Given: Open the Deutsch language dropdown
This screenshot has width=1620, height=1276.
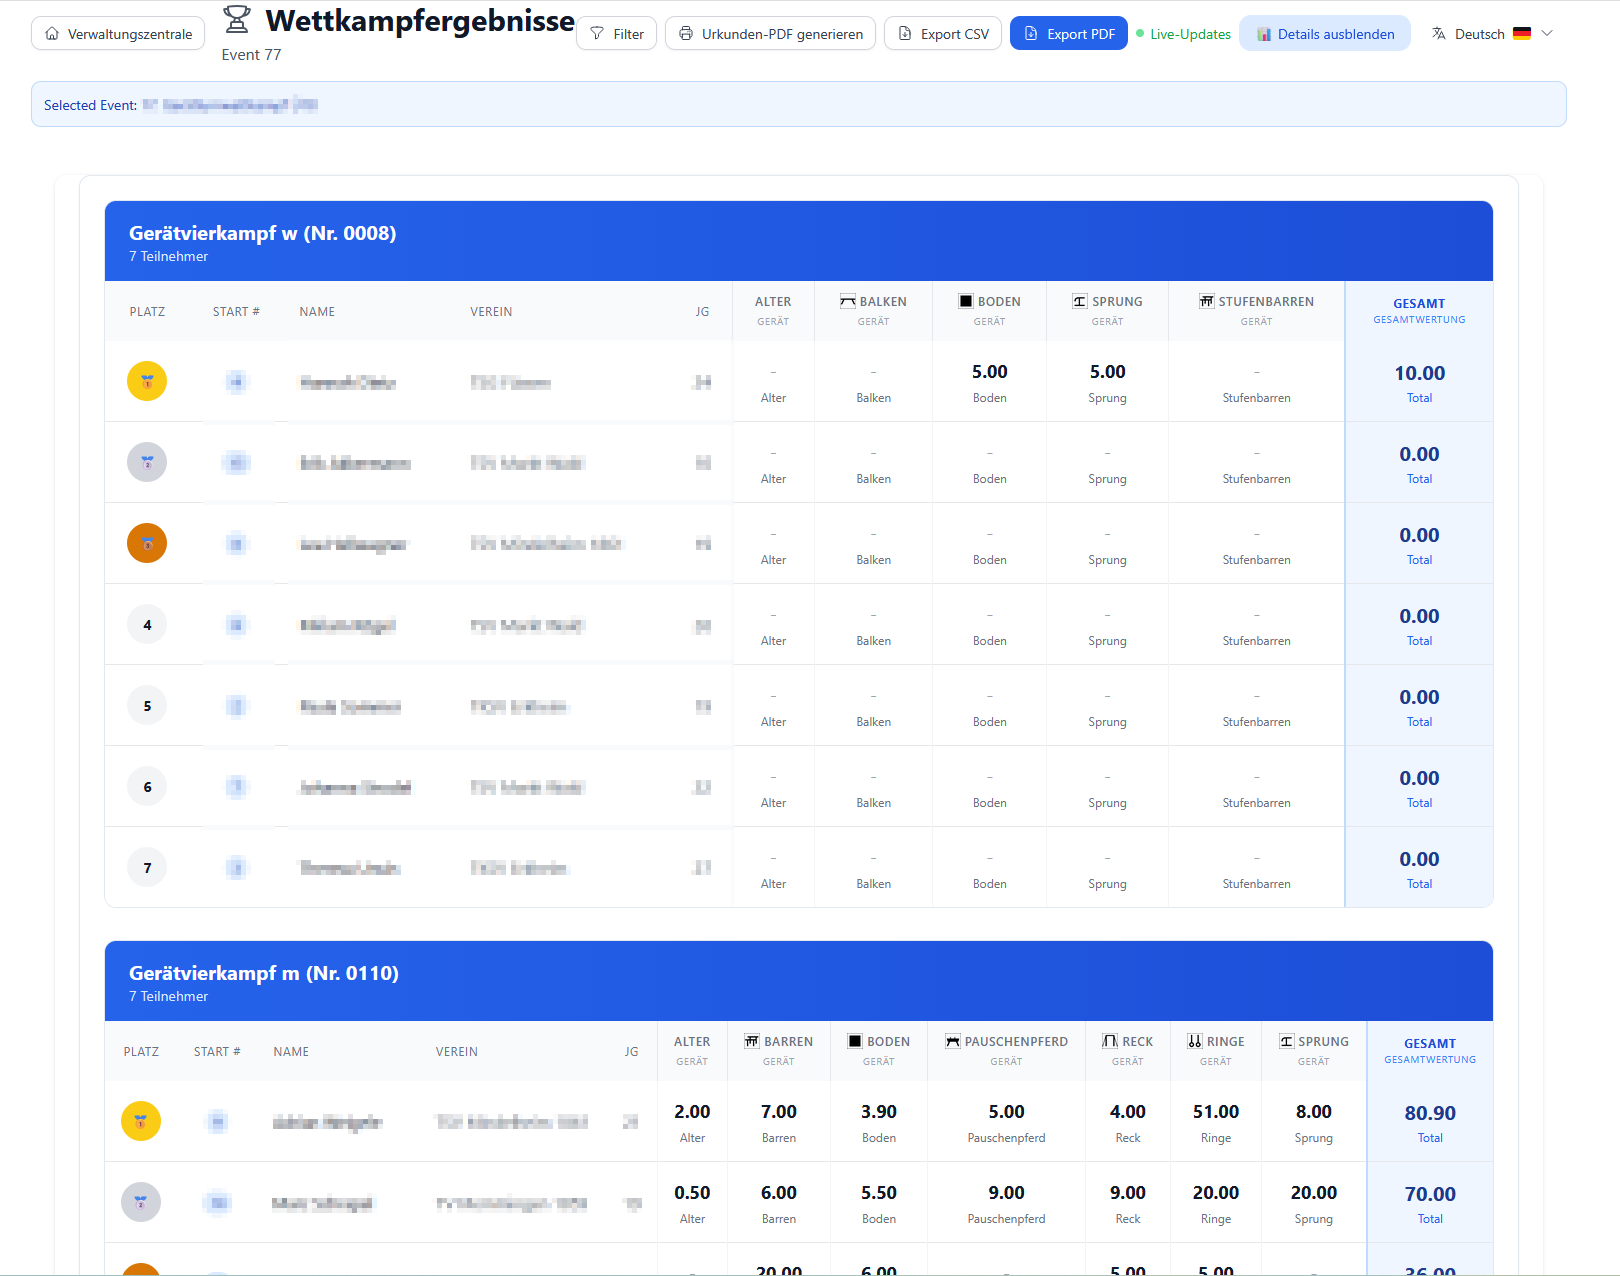Looking at the screenshot, I should click(x=1492, y=34).
